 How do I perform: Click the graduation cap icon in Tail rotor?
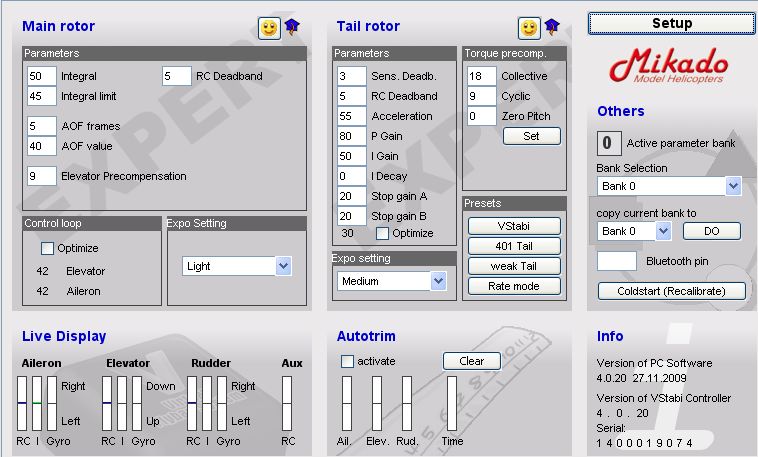(x=552, y=27)
